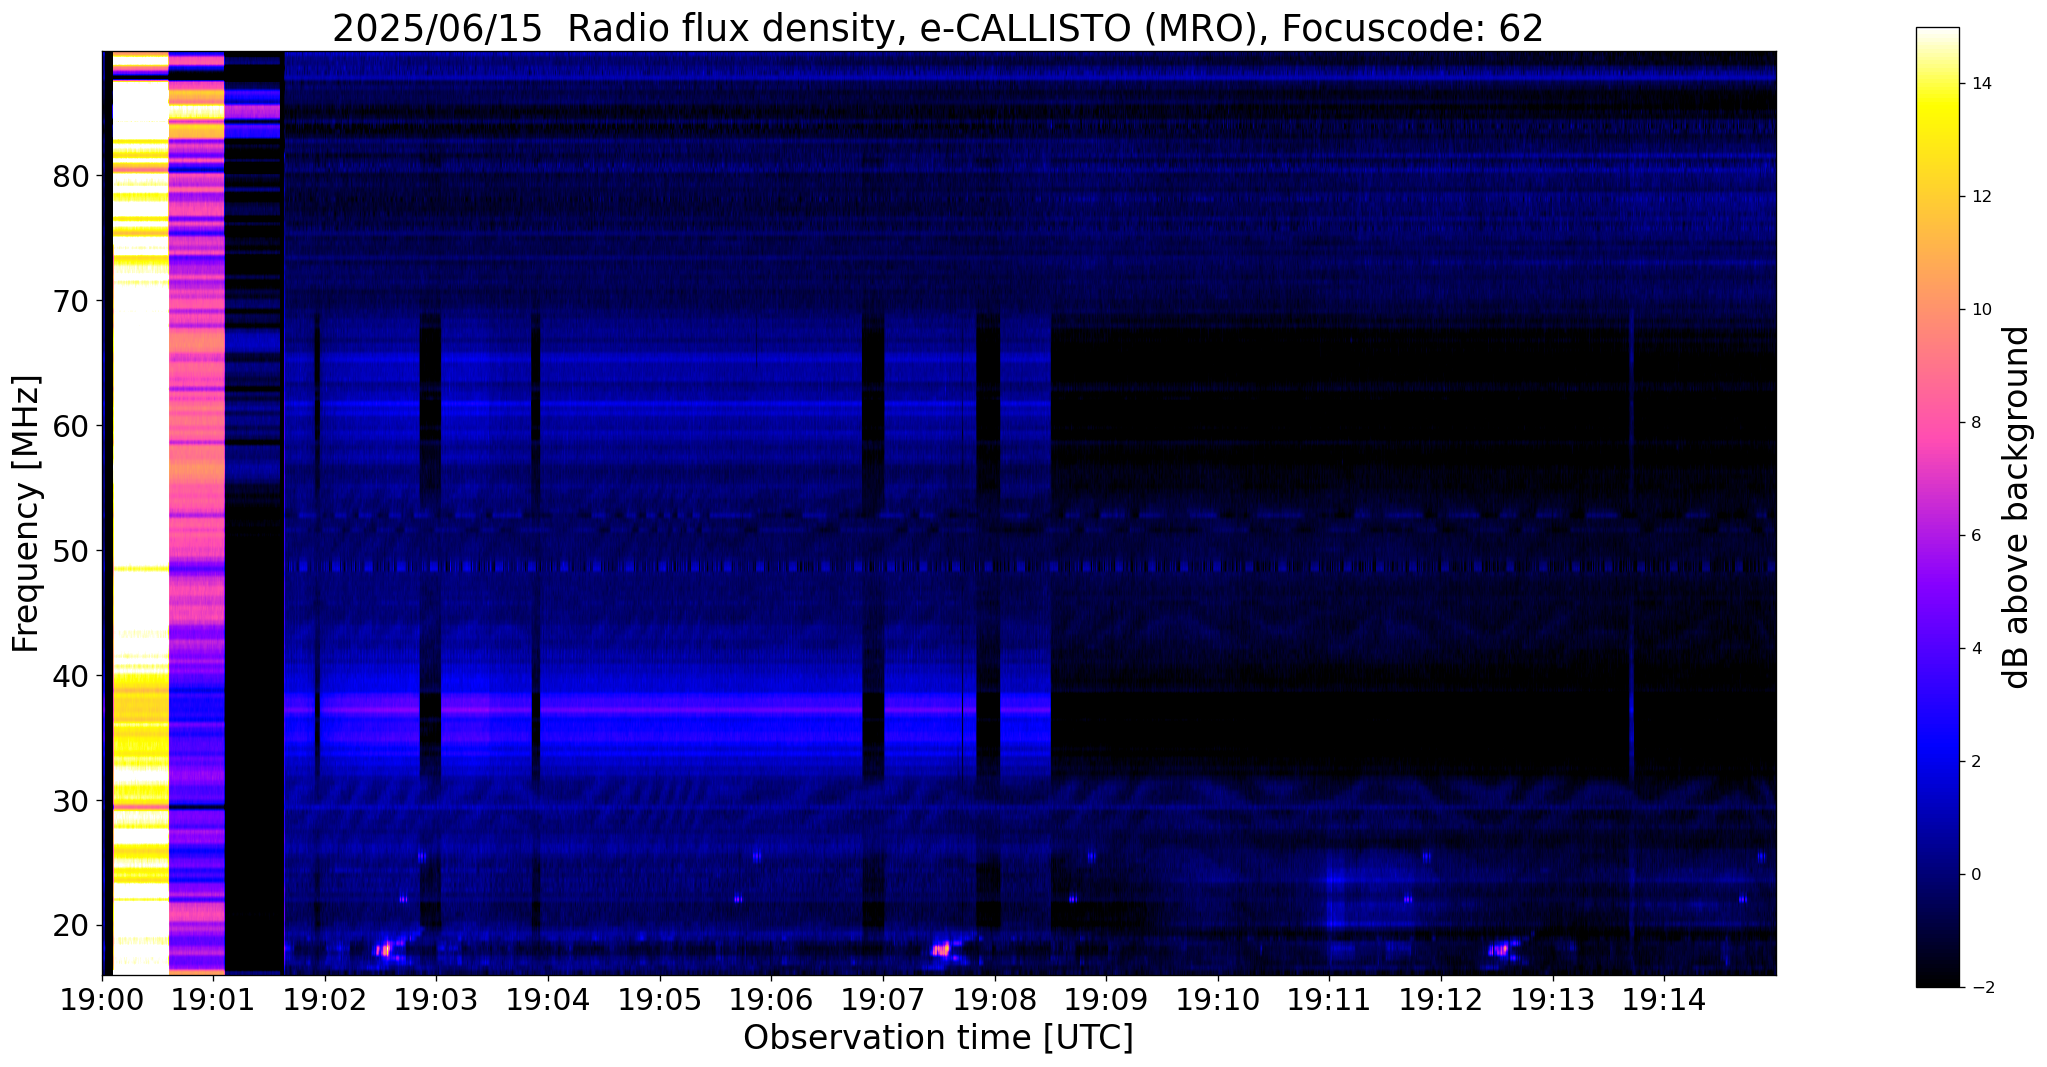Click the 19:10 time tick label

tap(1218, 999)
